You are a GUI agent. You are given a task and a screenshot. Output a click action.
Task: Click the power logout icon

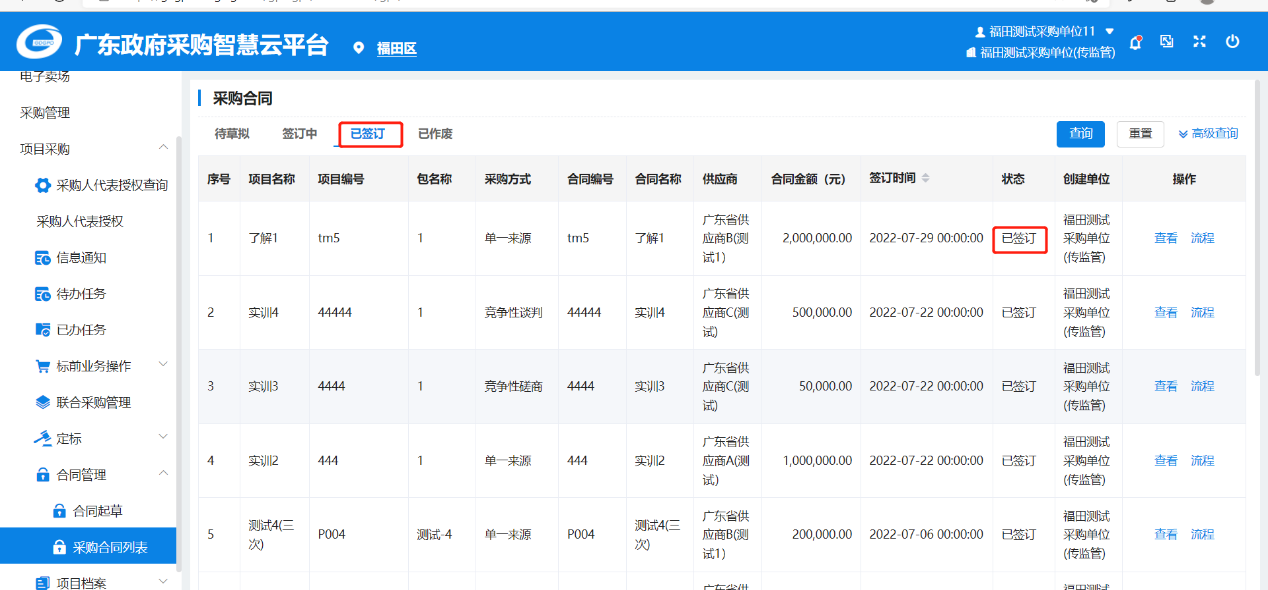click(1232, 42)
